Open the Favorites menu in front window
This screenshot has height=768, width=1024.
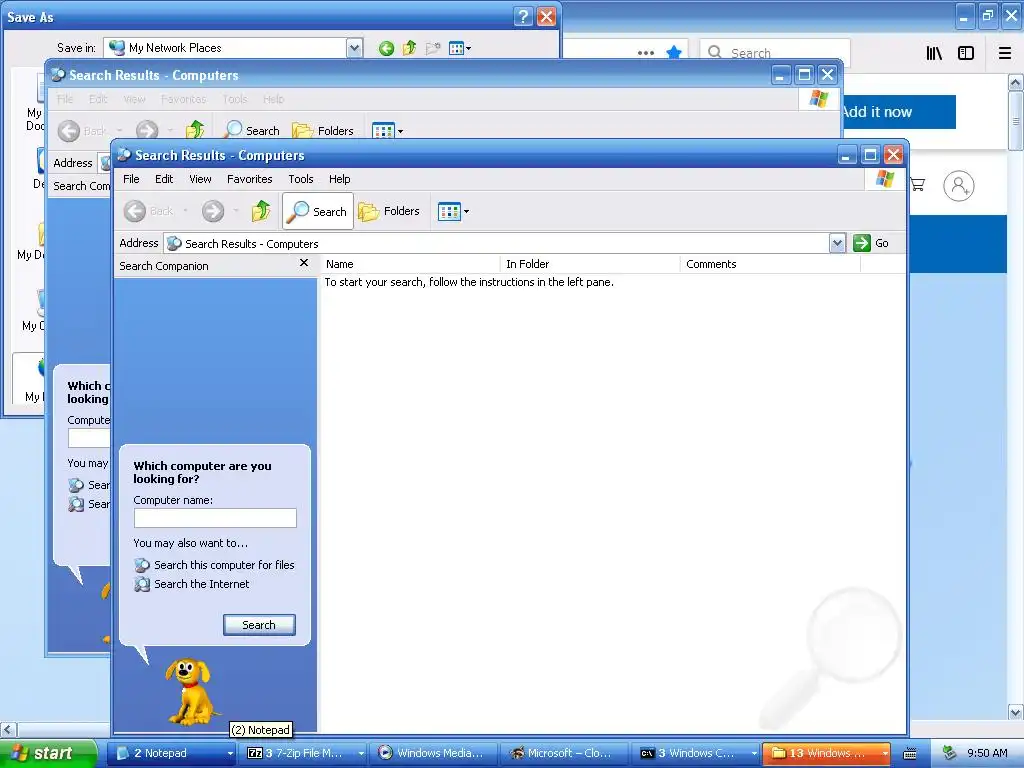tap(249, 179)
